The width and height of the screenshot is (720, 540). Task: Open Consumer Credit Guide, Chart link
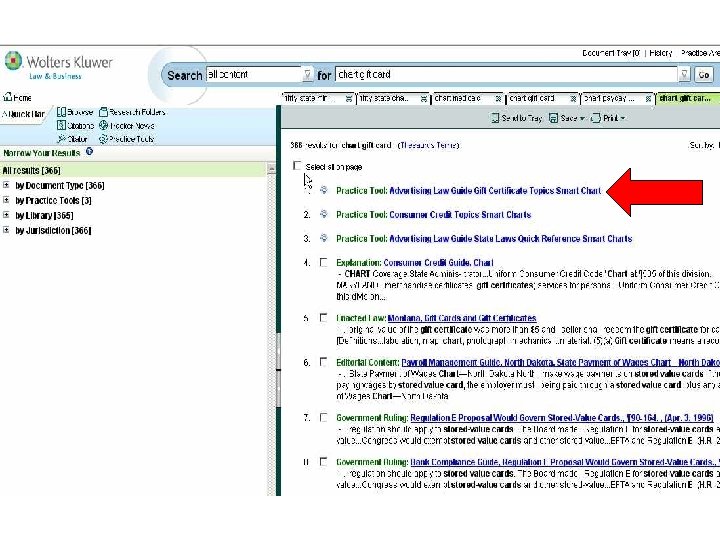438,263
